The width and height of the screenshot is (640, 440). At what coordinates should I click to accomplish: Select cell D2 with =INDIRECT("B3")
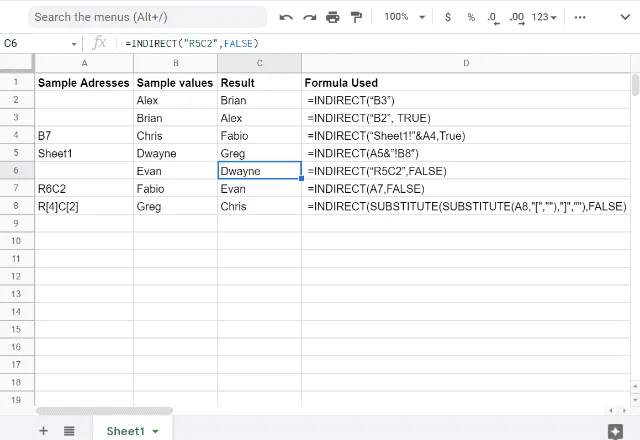466,100
